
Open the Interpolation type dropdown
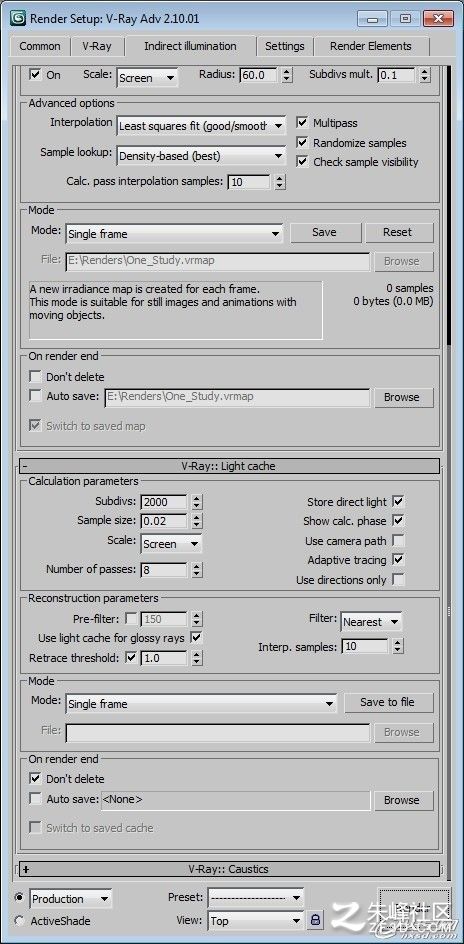(201, 126)
